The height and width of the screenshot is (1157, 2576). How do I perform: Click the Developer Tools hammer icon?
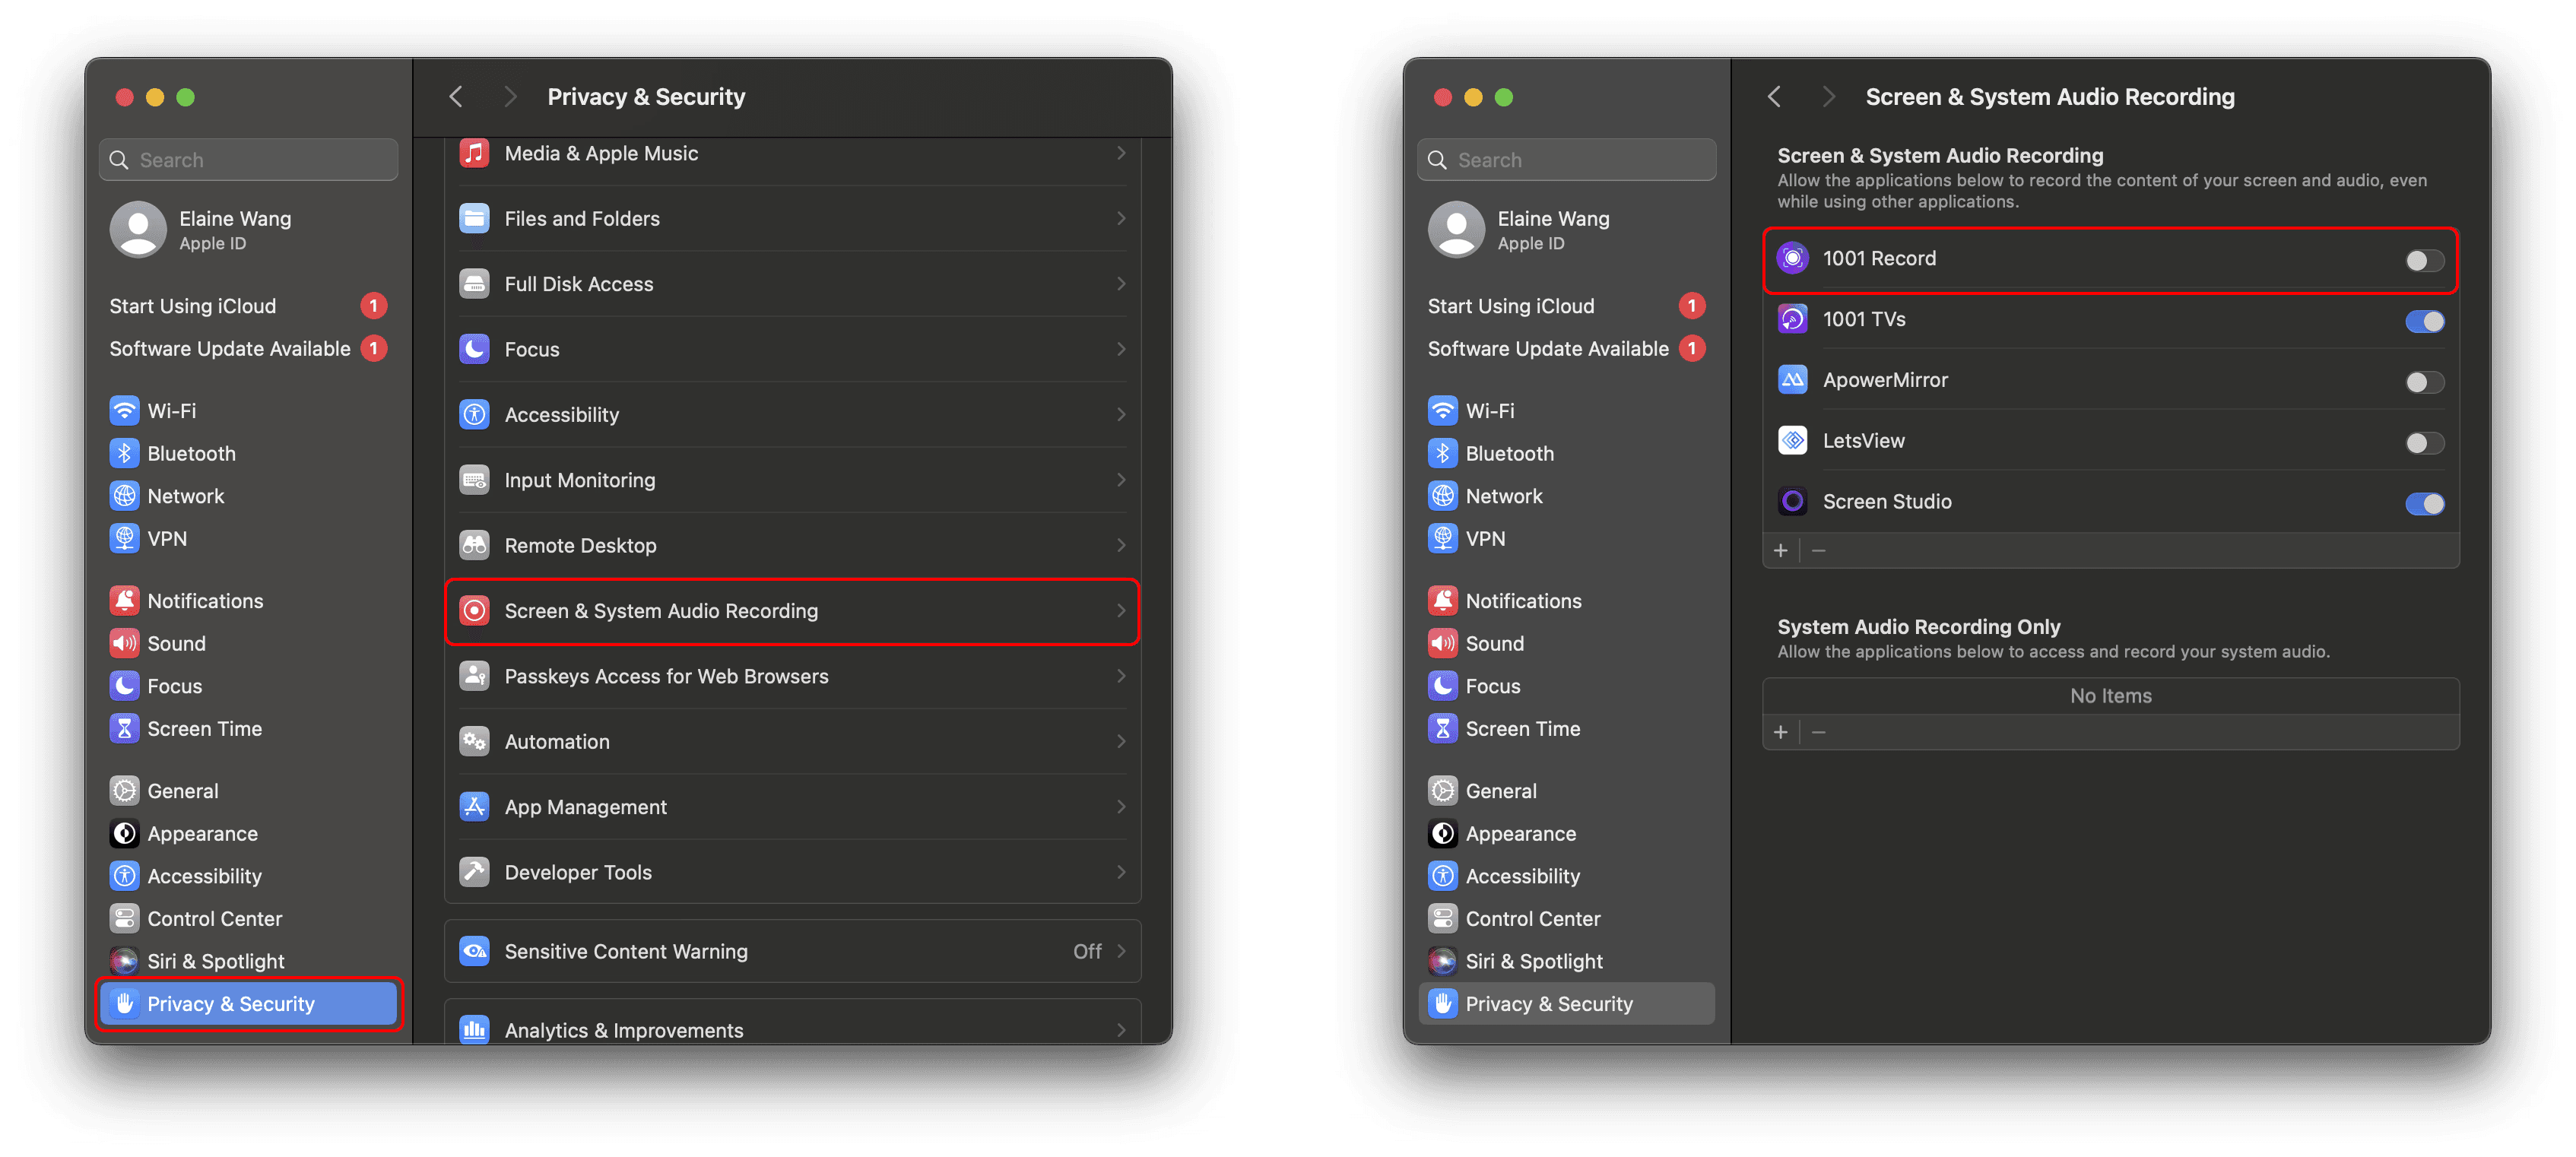coord(474,872)
